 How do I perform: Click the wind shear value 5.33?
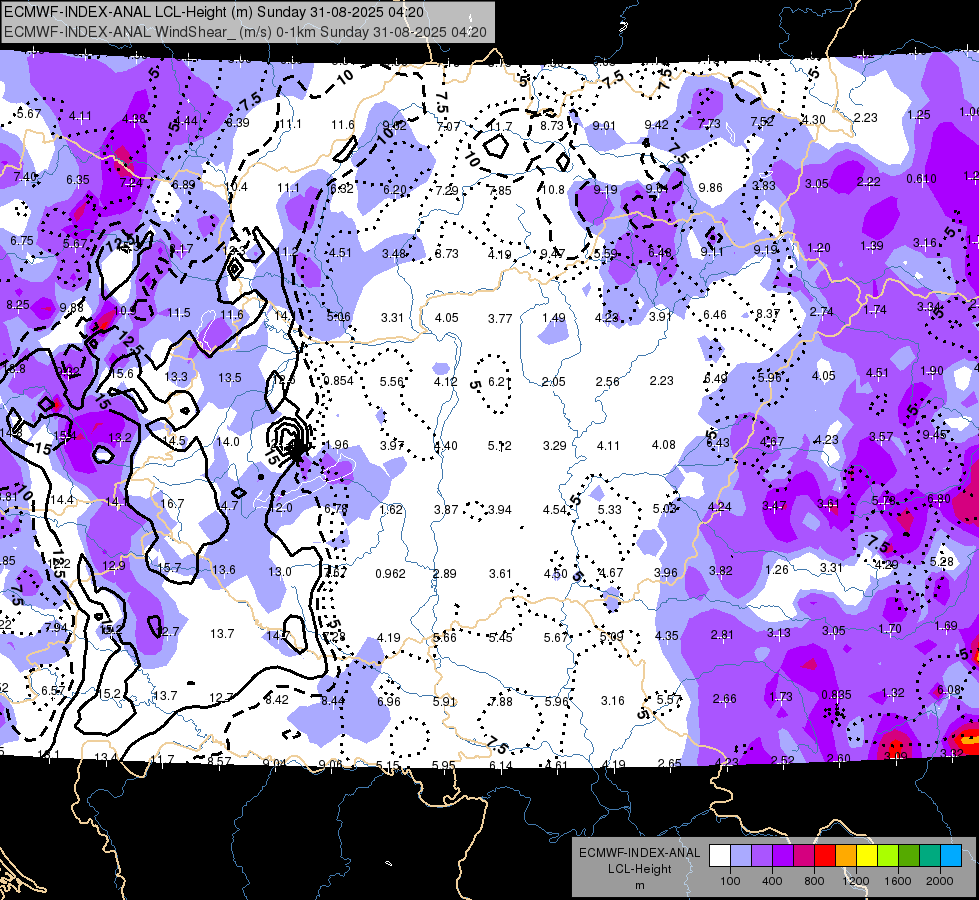(610, 510)
